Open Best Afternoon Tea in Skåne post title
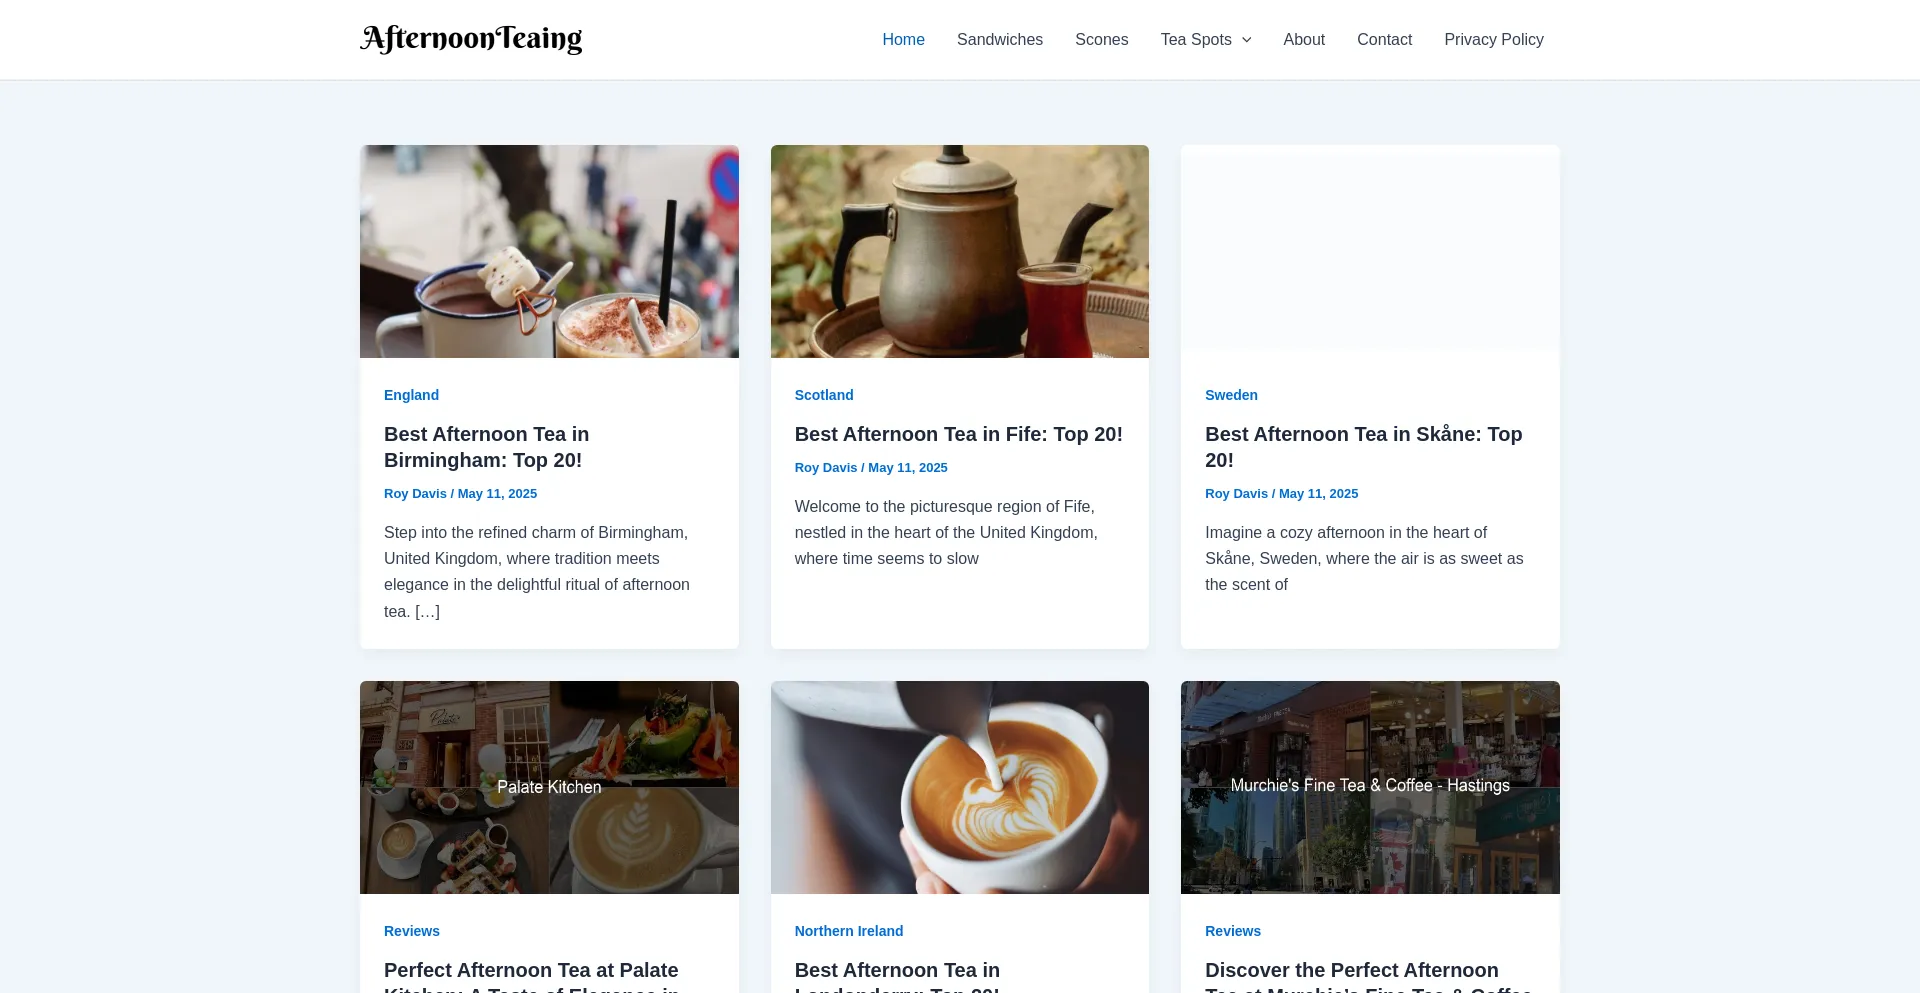 pos(1364,447)
